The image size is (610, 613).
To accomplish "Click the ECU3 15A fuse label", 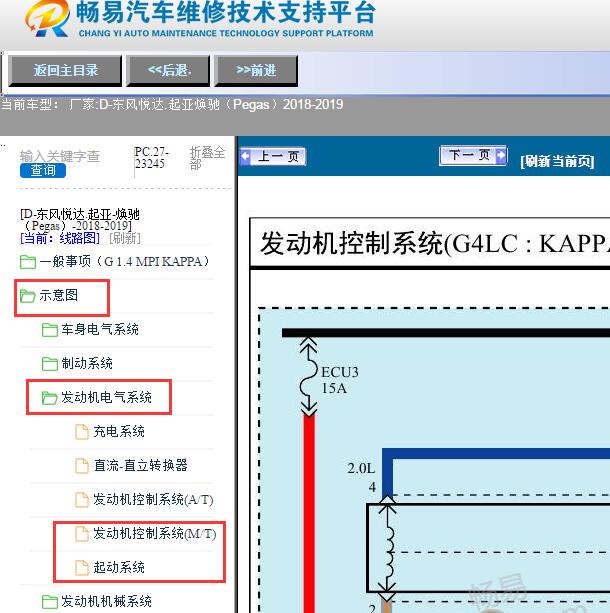I will click(x=339, y=380).
